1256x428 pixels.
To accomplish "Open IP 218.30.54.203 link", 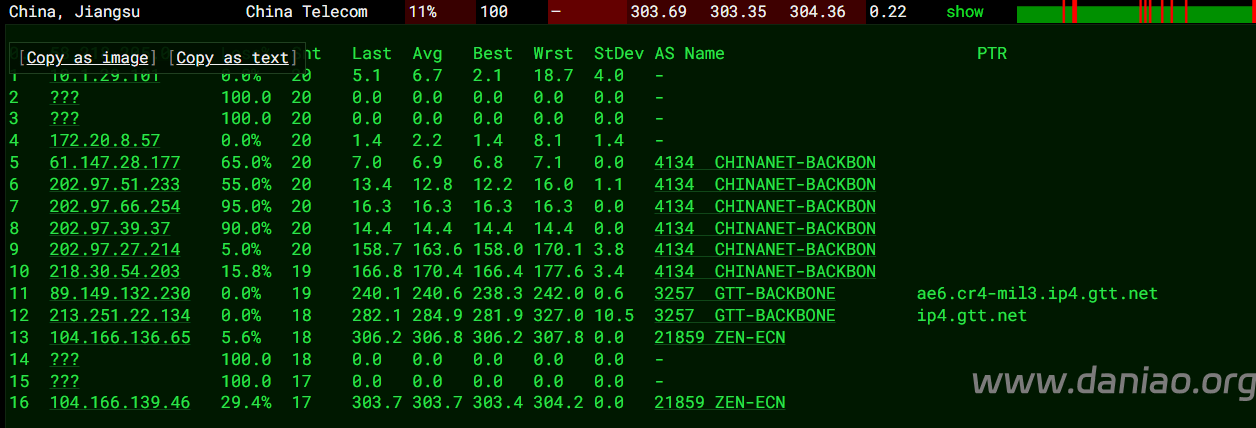I will (x=115, y=272).
